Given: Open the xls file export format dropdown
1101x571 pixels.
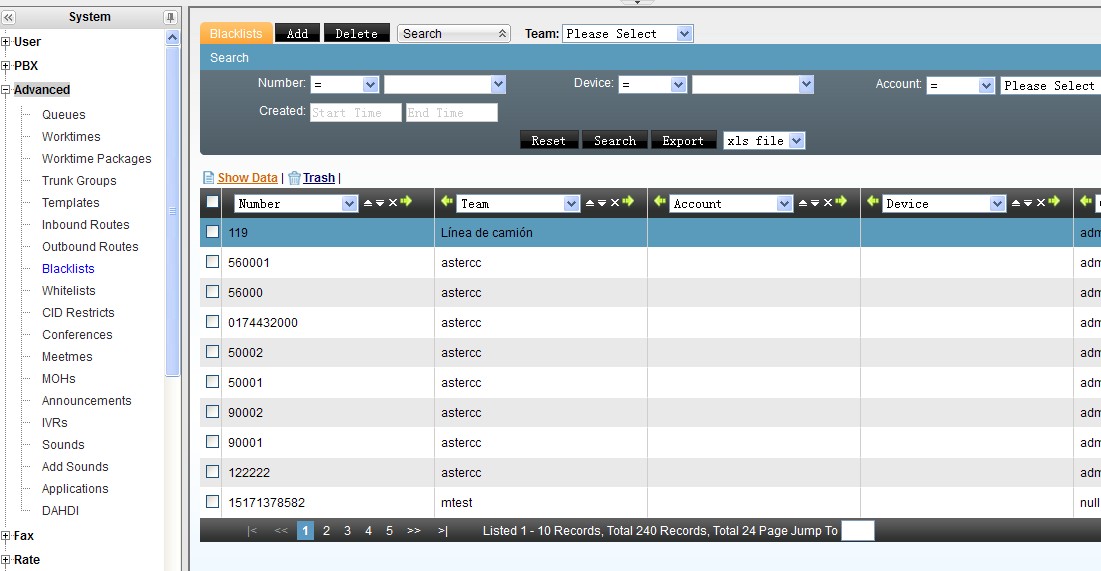Looking at the screenshot, I should pos(764,141).
